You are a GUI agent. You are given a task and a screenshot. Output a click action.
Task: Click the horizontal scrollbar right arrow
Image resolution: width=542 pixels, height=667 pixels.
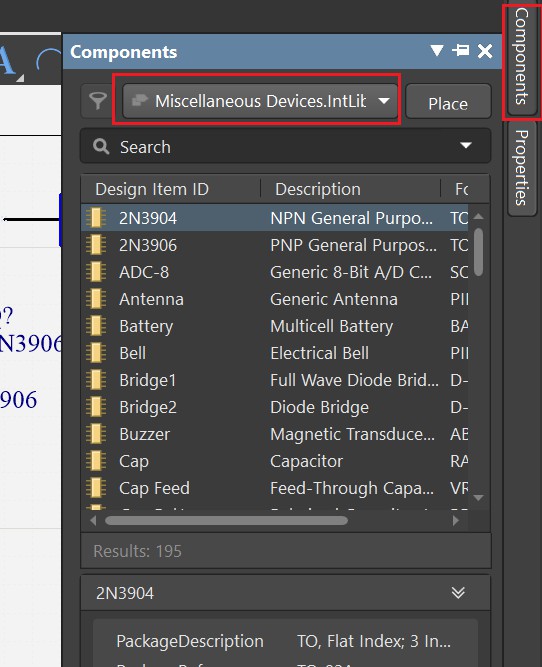[x=456, y=520]
